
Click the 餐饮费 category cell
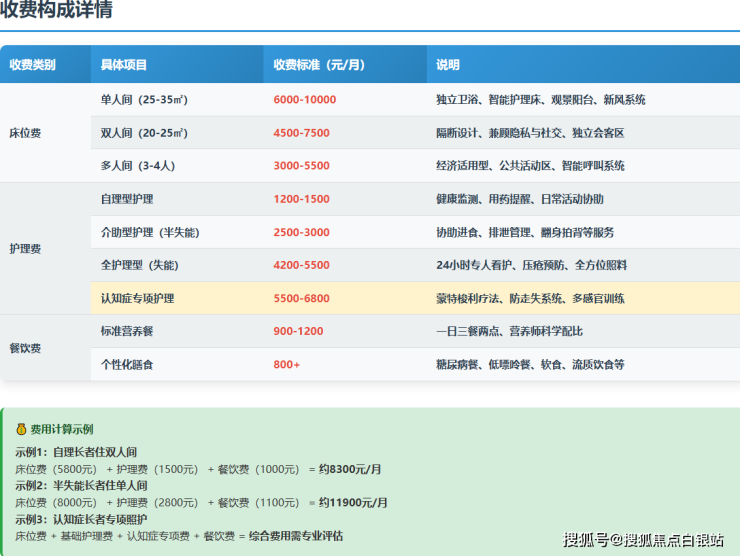click(25, 348)
